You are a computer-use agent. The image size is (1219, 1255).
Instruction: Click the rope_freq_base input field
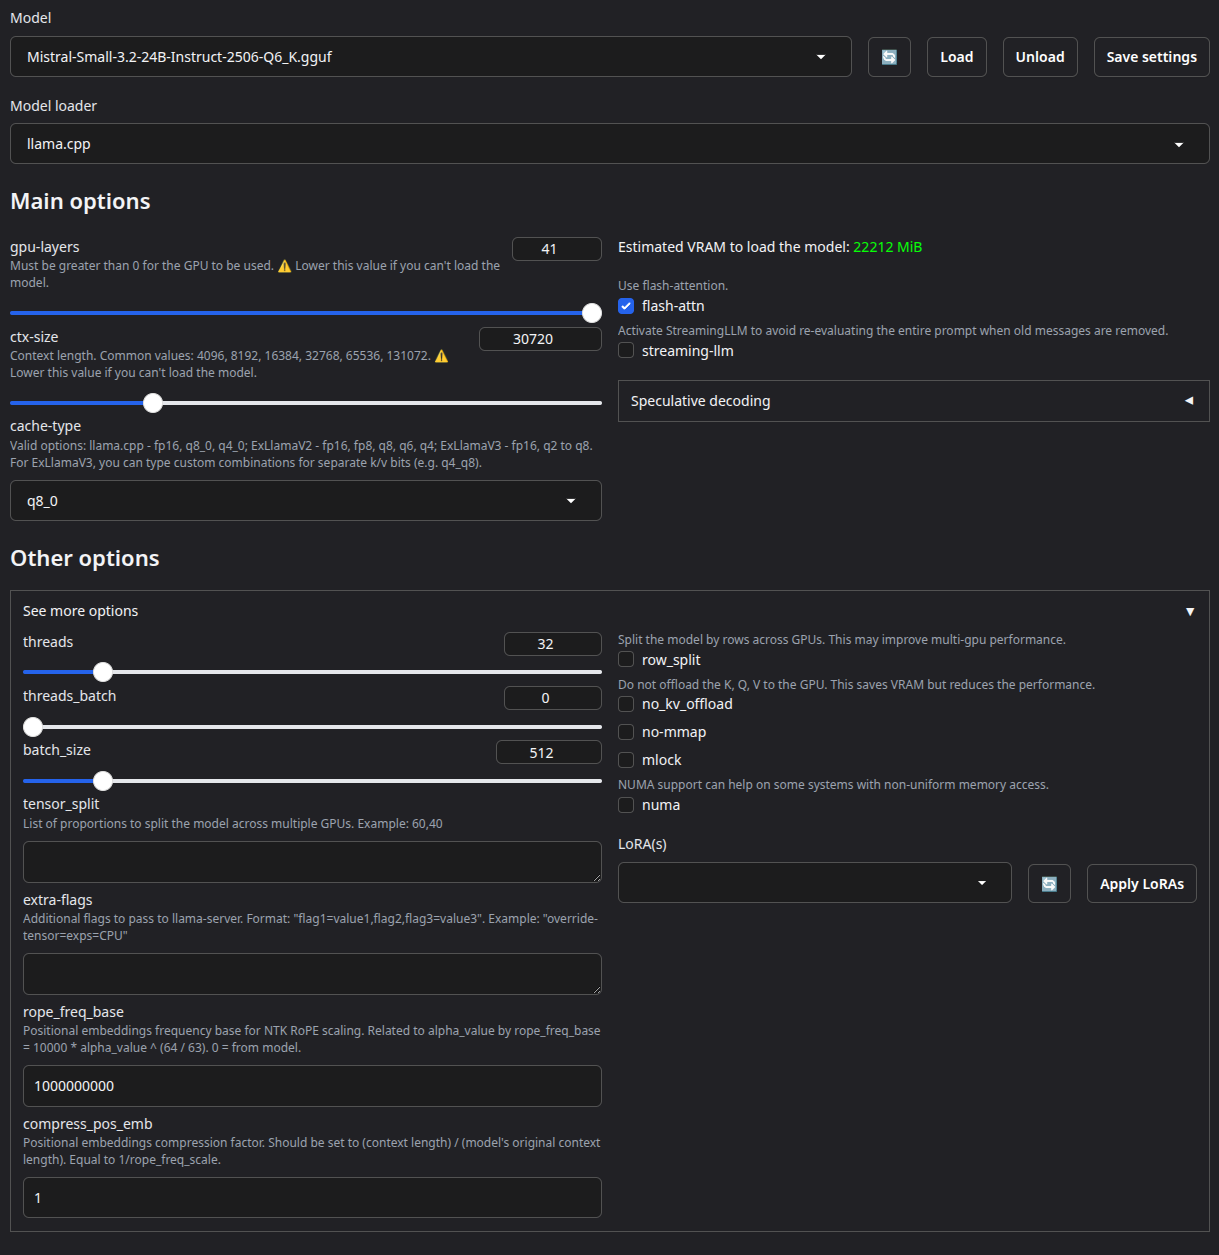pyautogui.click(x=312, y=1086)
